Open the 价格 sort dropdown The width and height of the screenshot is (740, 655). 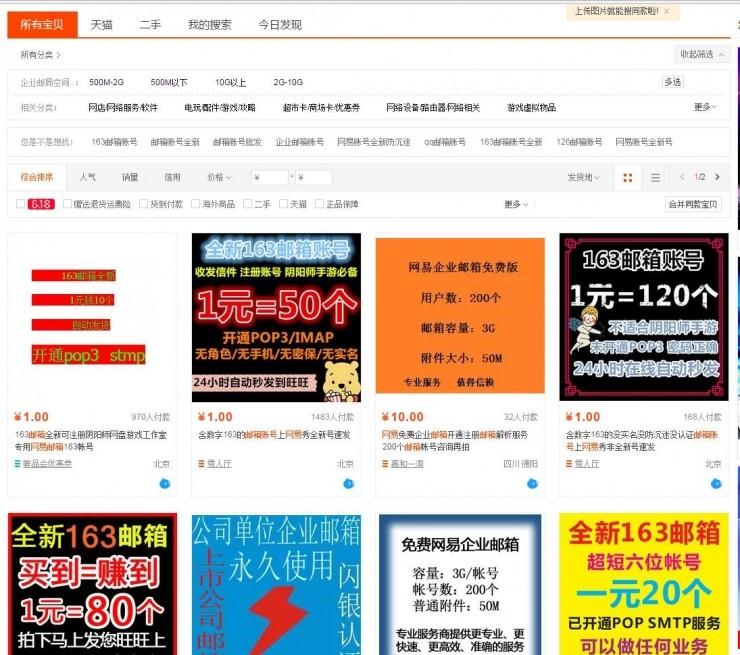pyautogui.click(x=219, y=177)
